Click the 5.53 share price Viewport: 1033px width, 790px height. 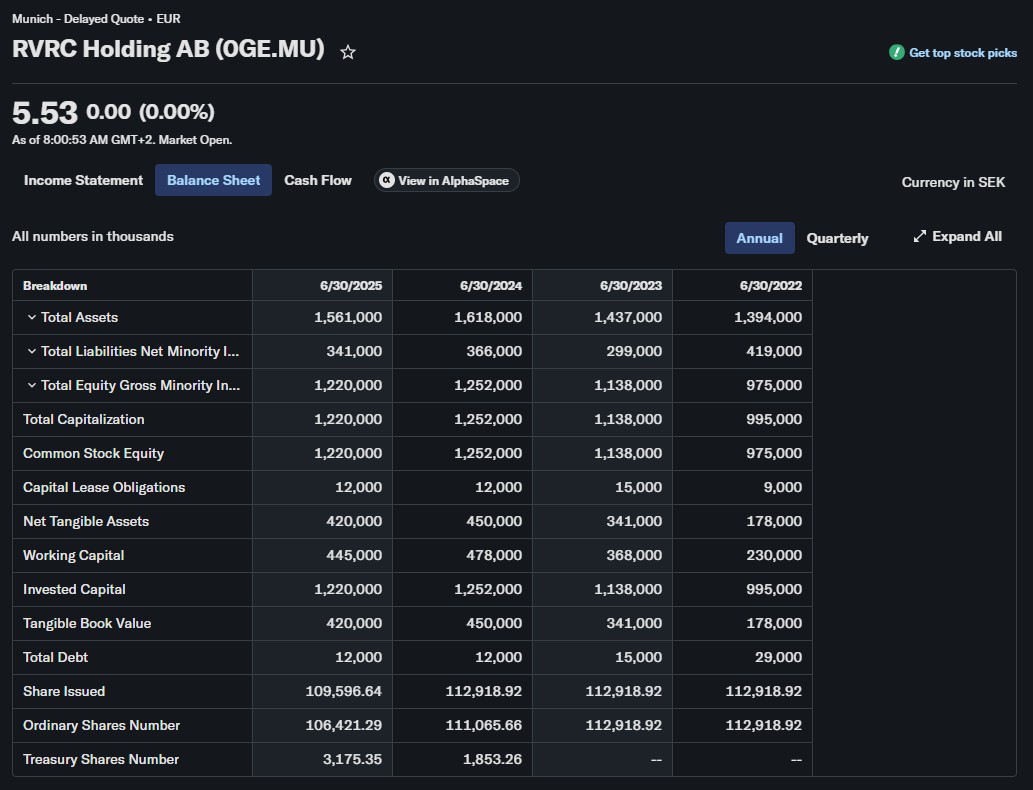45,113
